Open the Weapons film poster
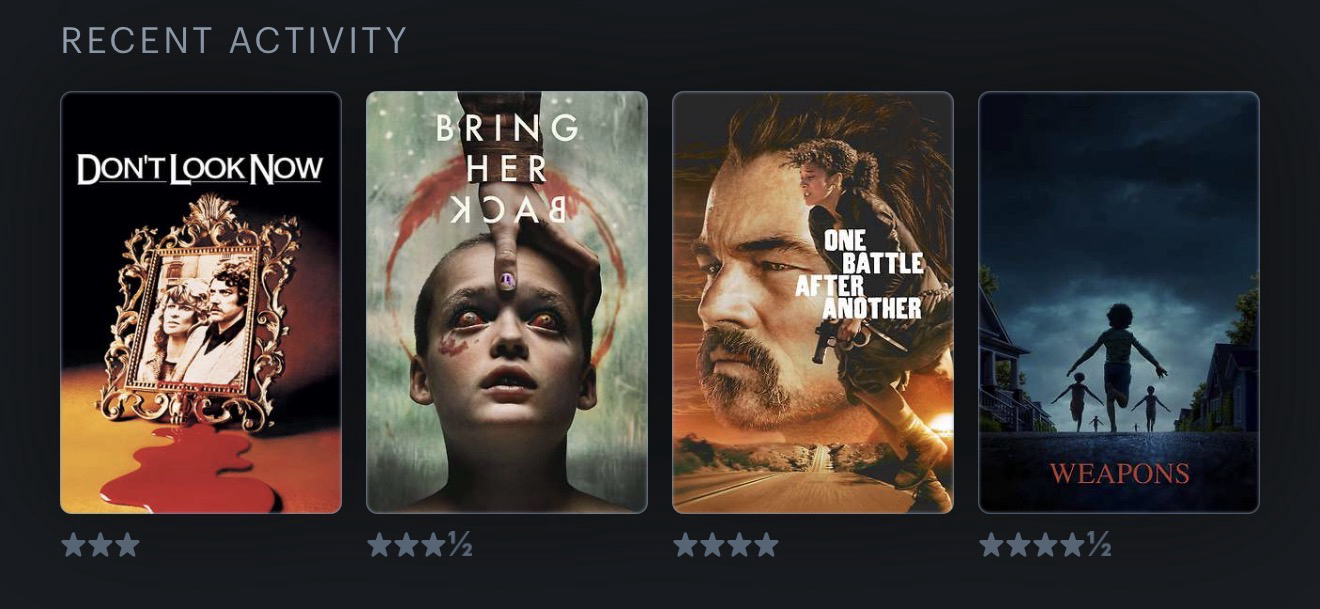Image resolution: width=1320 pixels, height=609 pixels. pyautogui.click(x=1119, y=302)
